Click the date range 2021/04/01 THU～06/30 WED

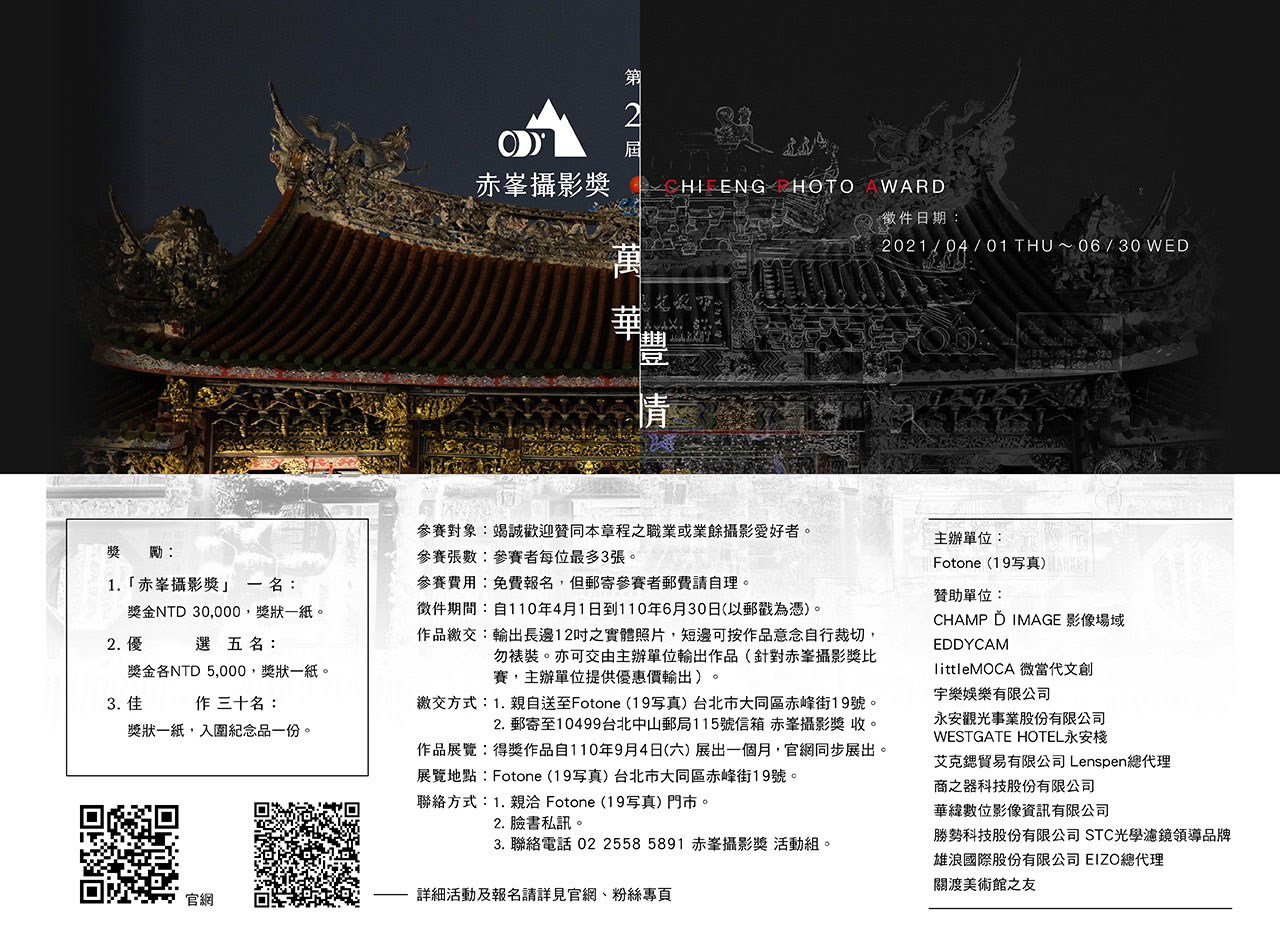(x=1035, y=246)
